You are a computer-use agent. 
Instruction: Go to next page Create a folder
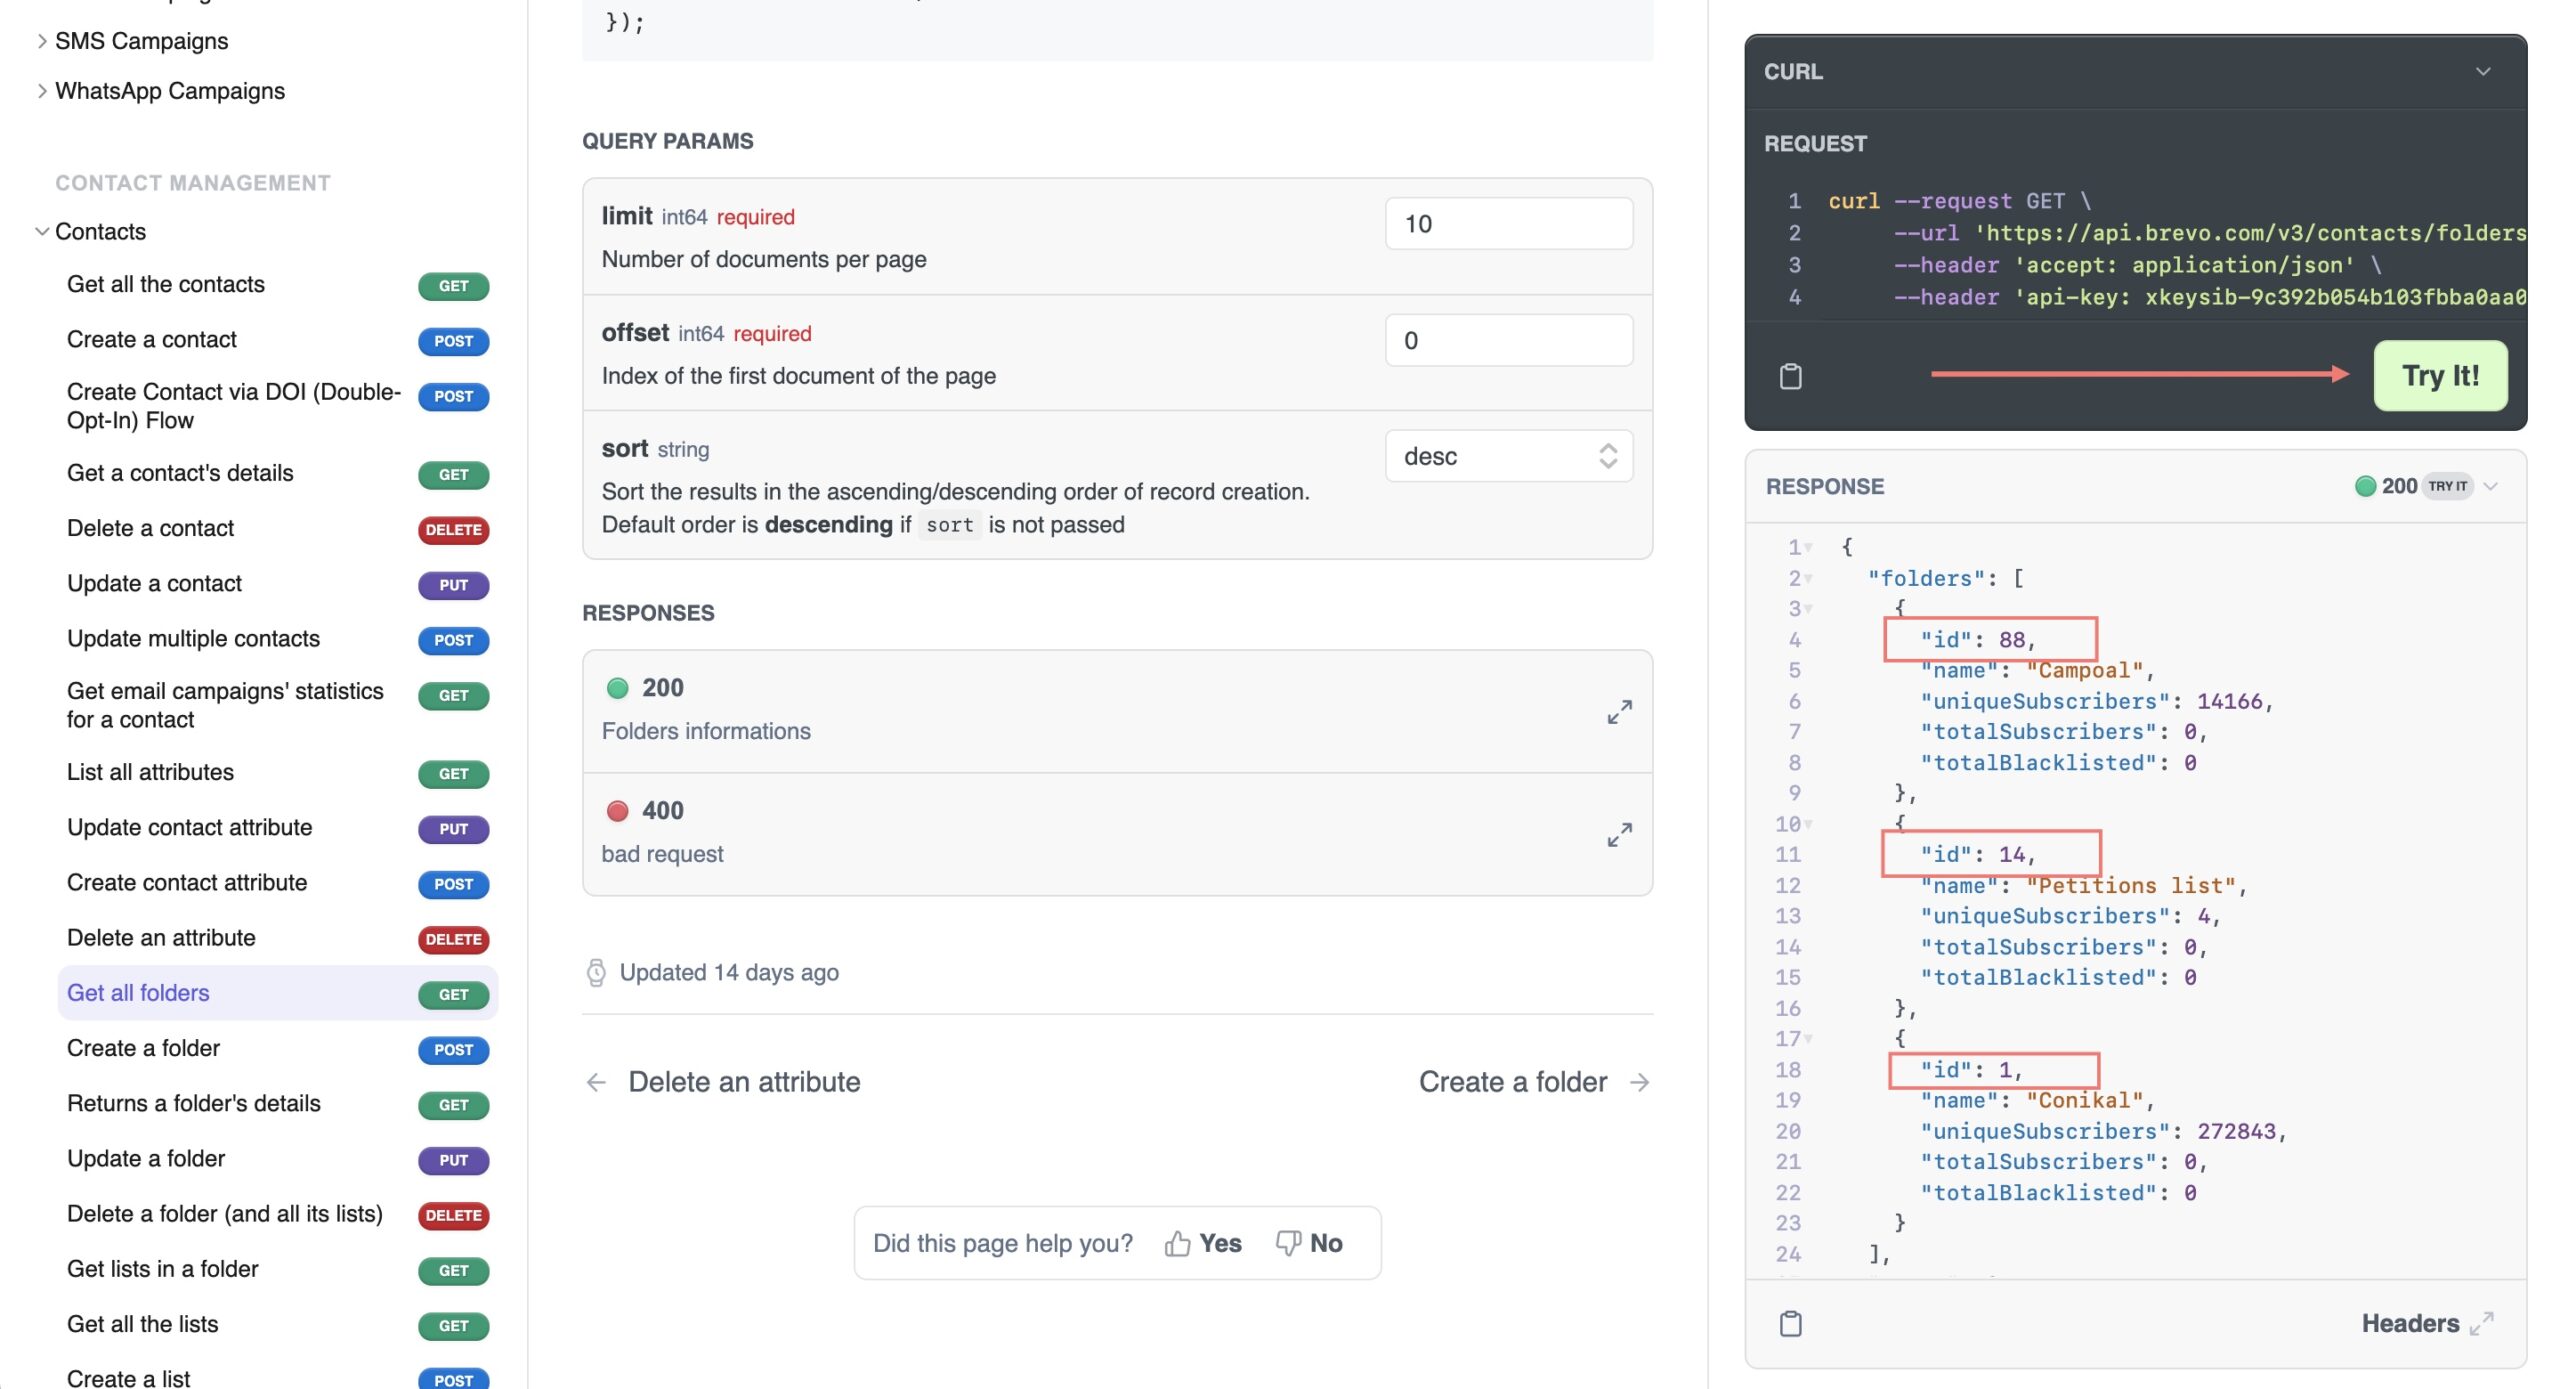click(1533, 1081)
